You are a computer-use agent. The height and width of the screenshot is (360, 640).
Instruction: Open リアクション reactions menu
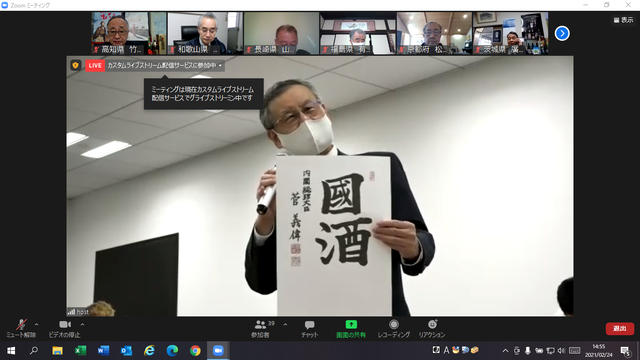pyautogui.click(x=432, y=329)
